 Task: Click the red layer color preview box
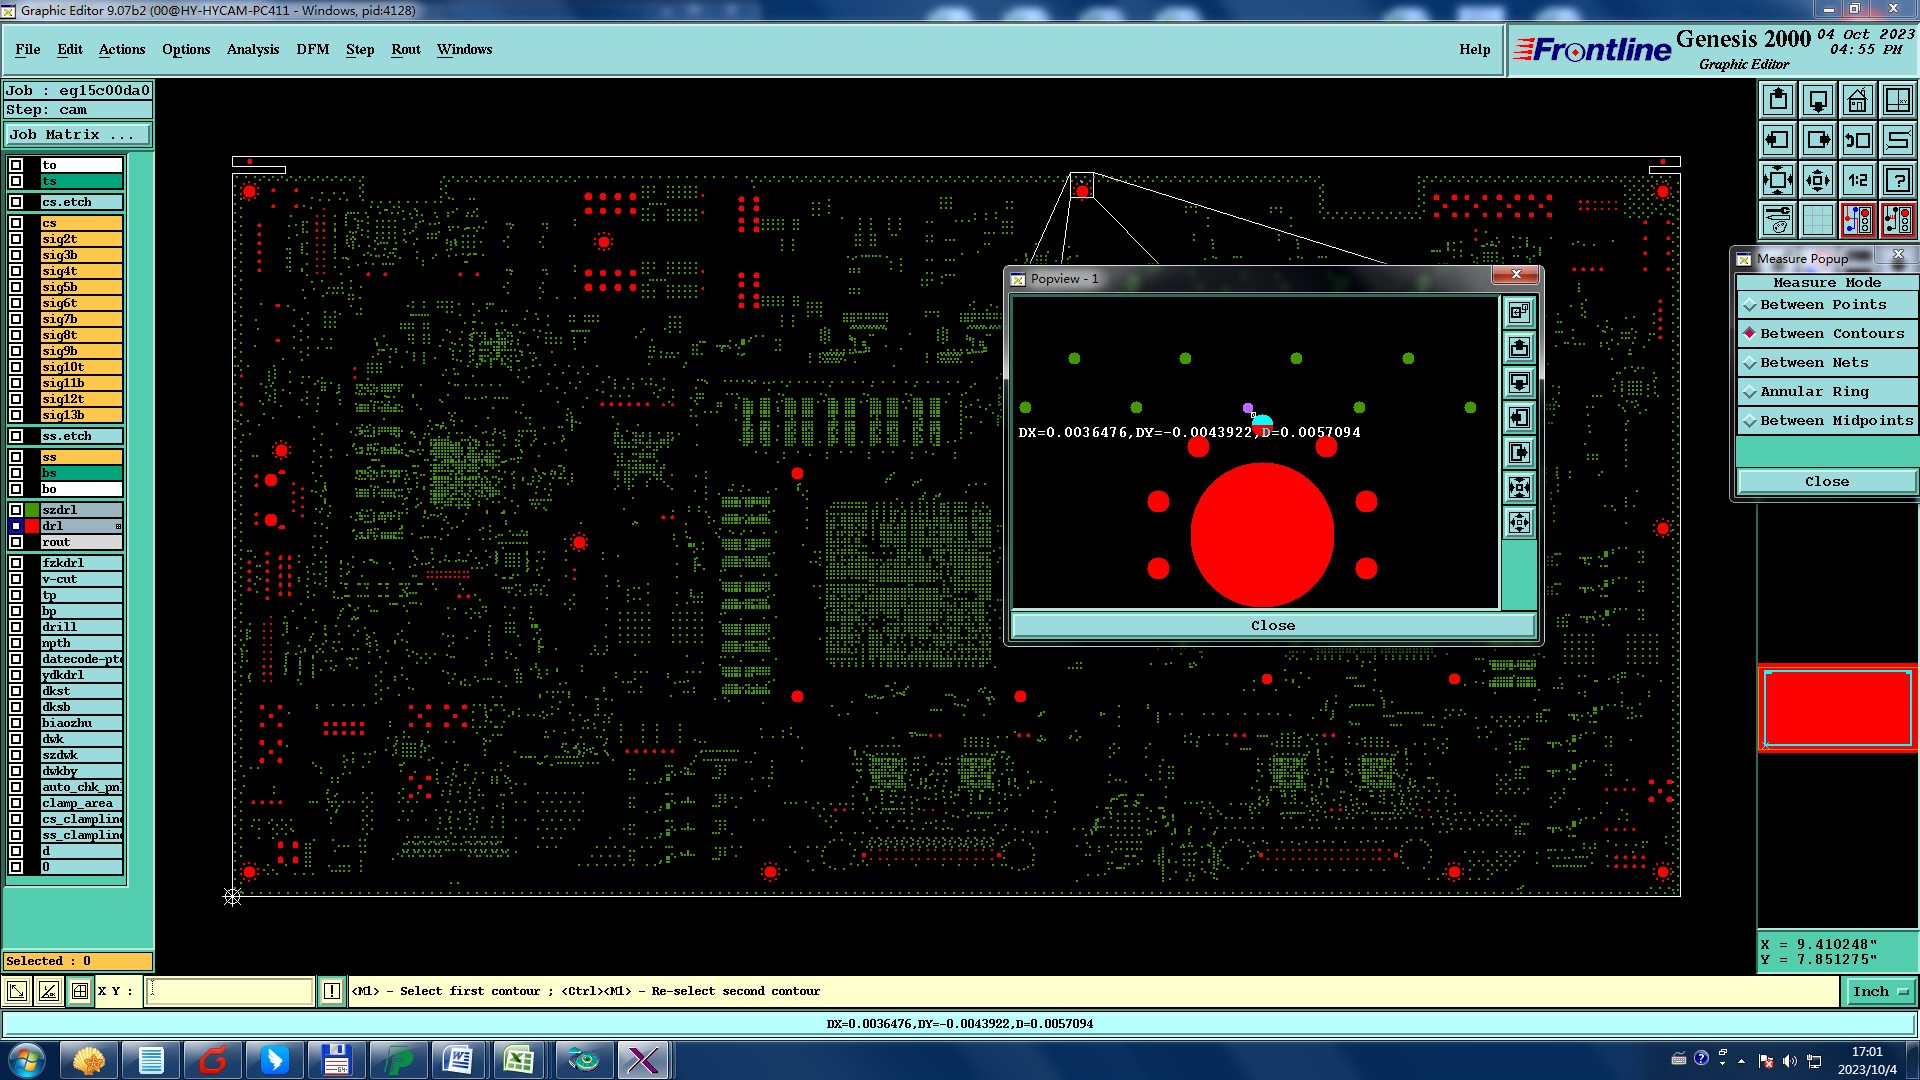(x=1837, y=708)
